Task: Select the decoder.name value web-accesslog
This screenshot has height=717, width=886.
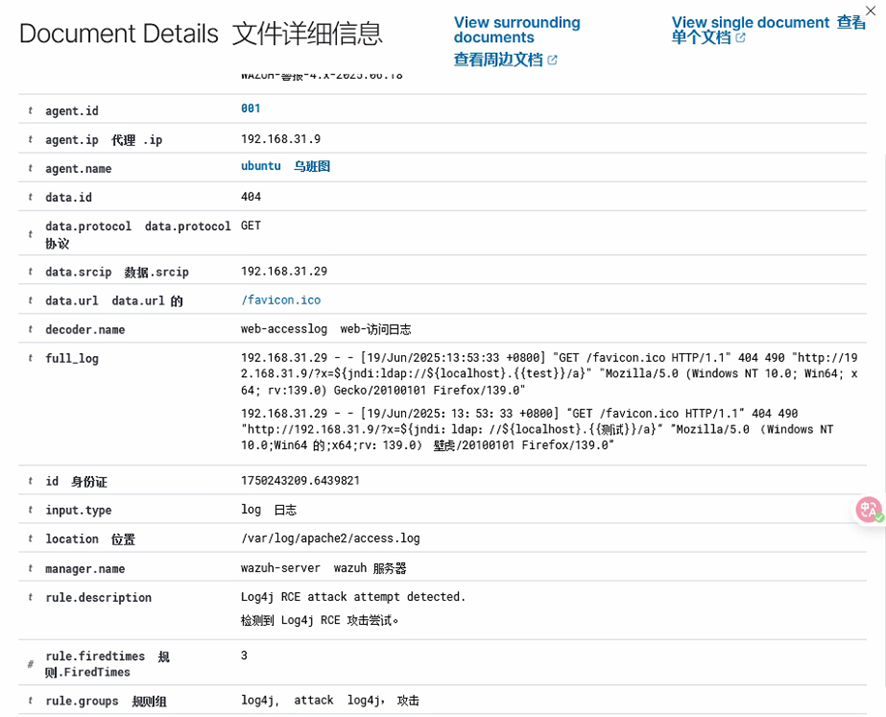Action: coord(284,329)
